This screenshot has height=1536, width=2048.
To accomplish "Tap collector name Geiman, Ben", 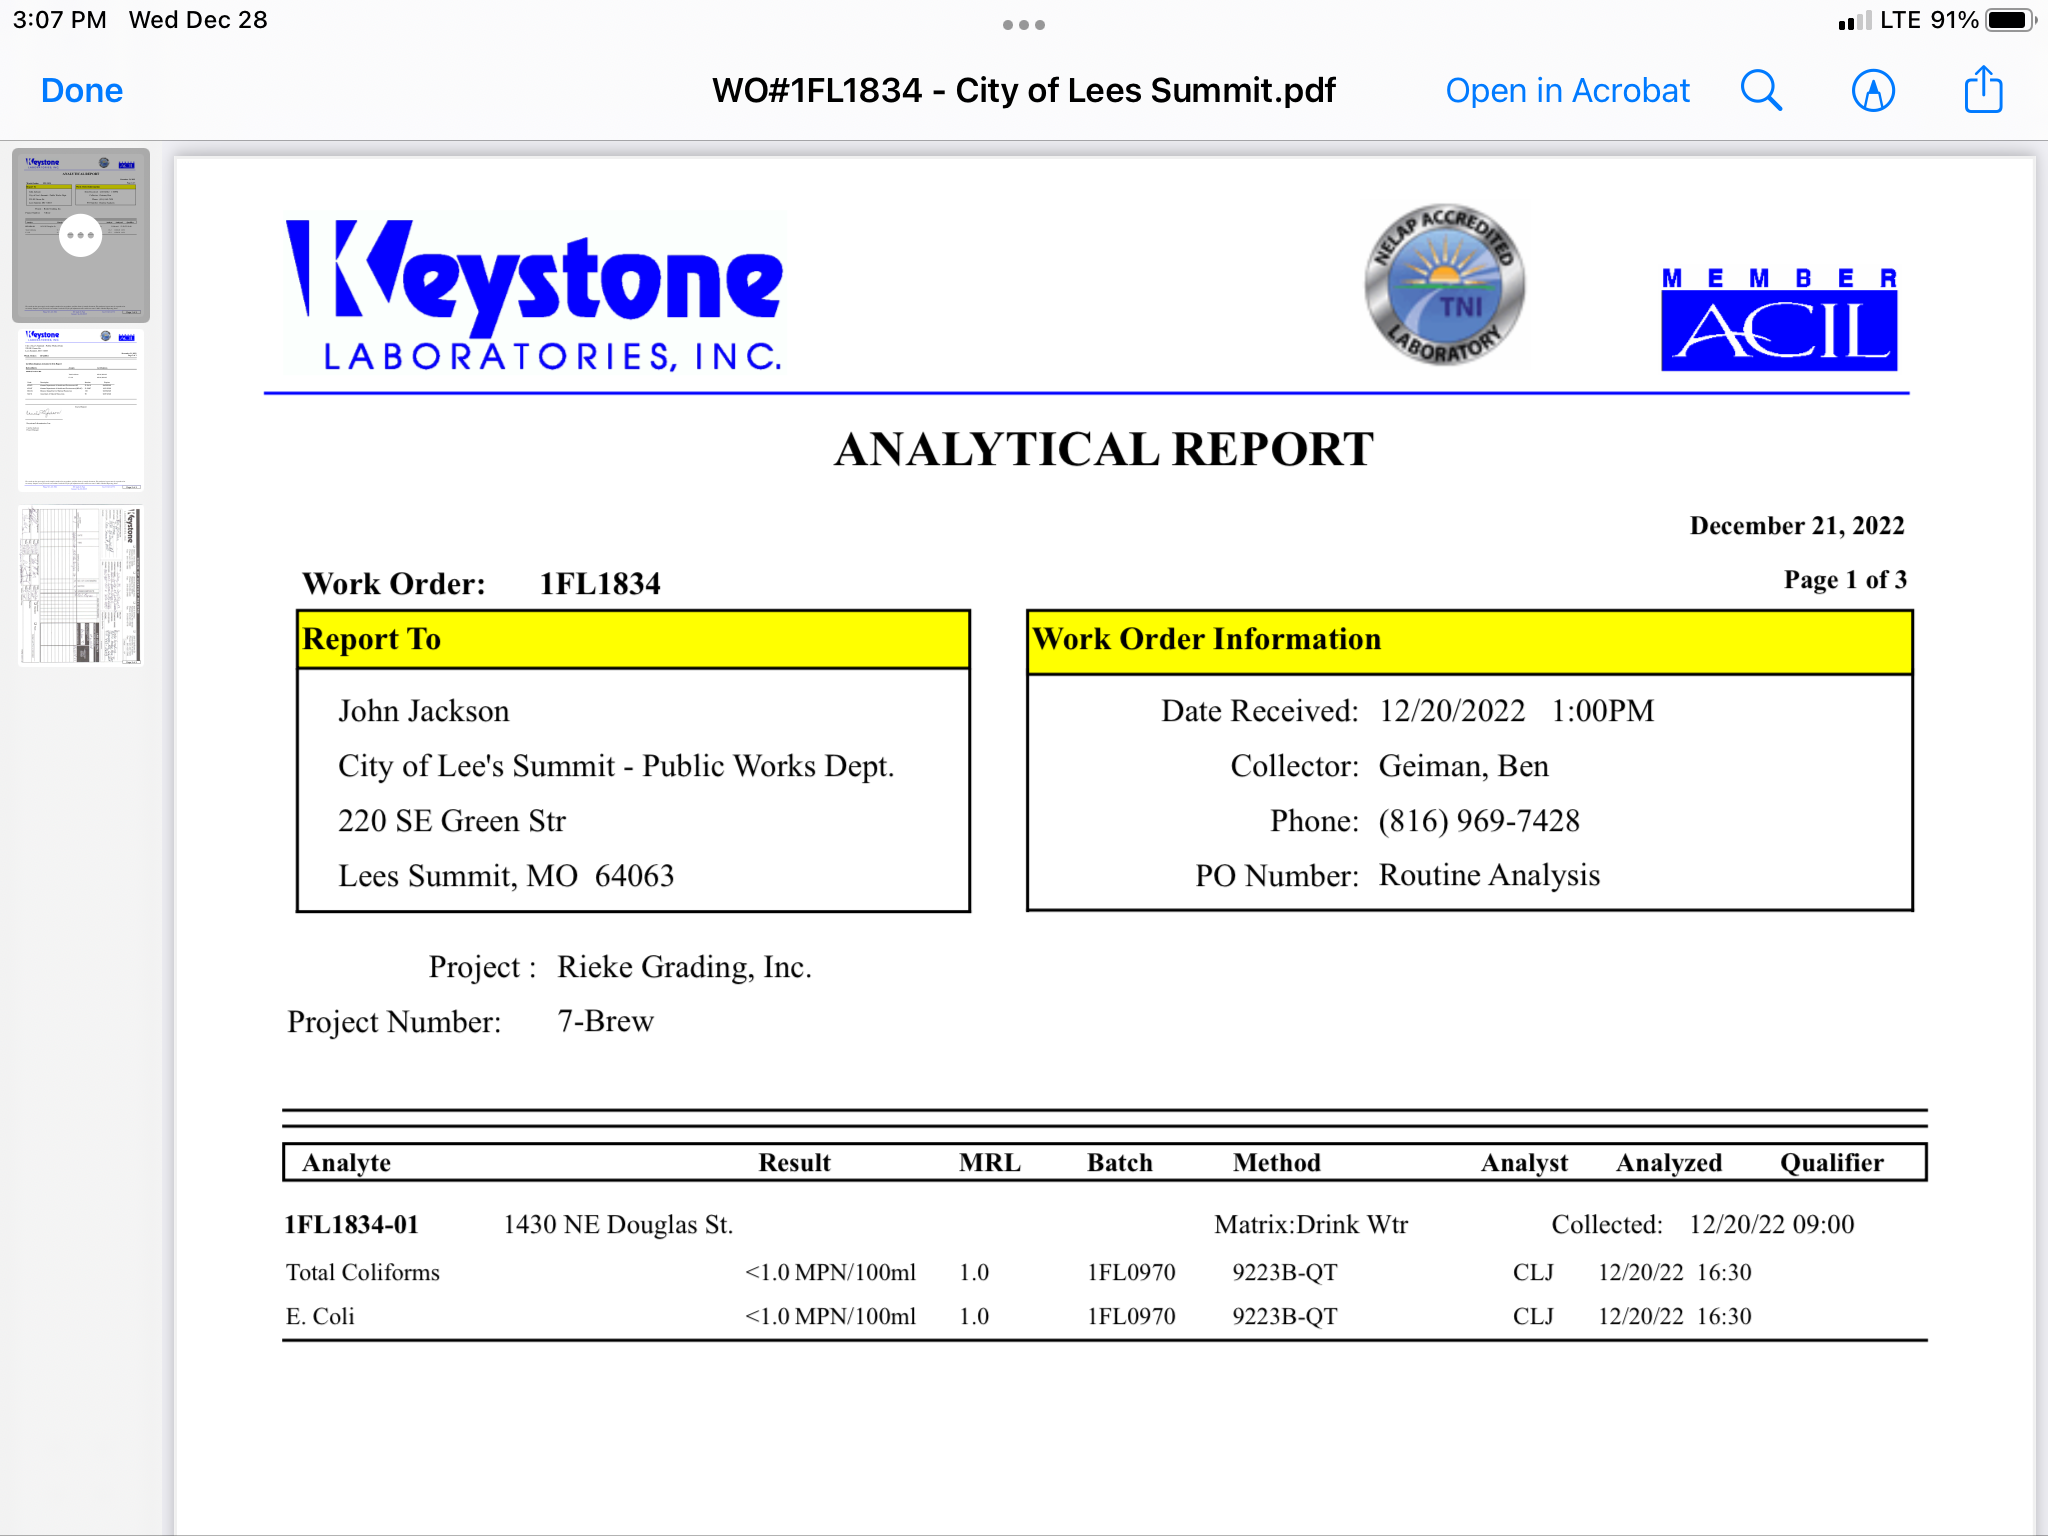I will click(x=1463, y=766).
